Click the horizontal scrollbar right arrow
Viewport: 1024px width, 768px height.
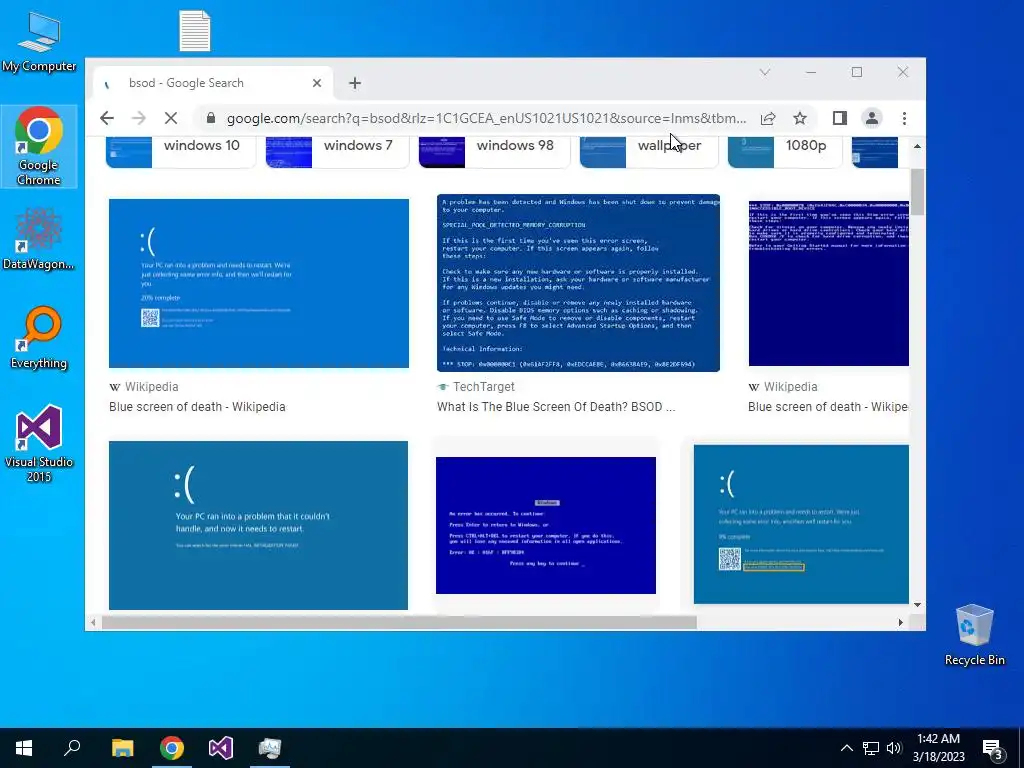[901, 622]
